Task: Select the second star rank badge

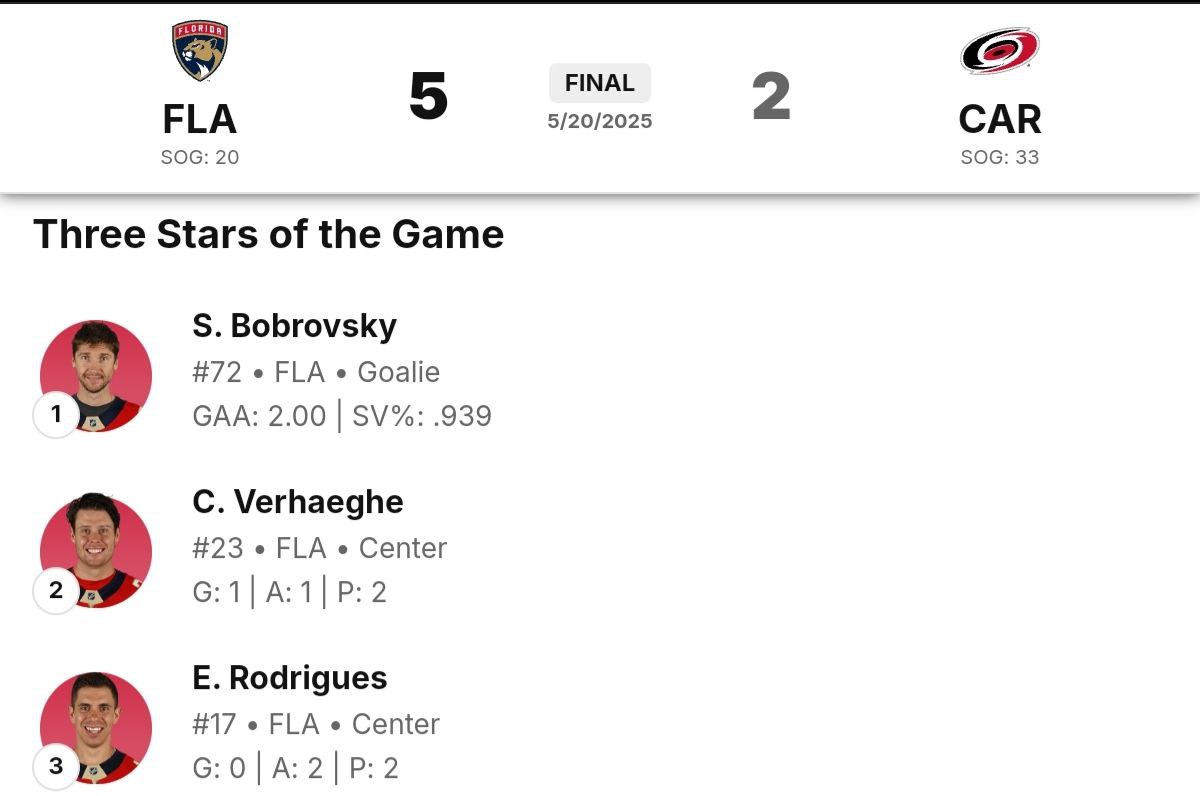Action: click(x=56, y=590)
